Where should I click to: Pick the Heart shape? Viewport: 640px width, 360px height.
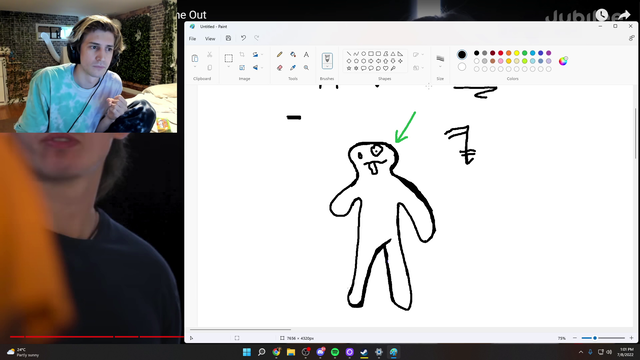[x=385, y=68]
